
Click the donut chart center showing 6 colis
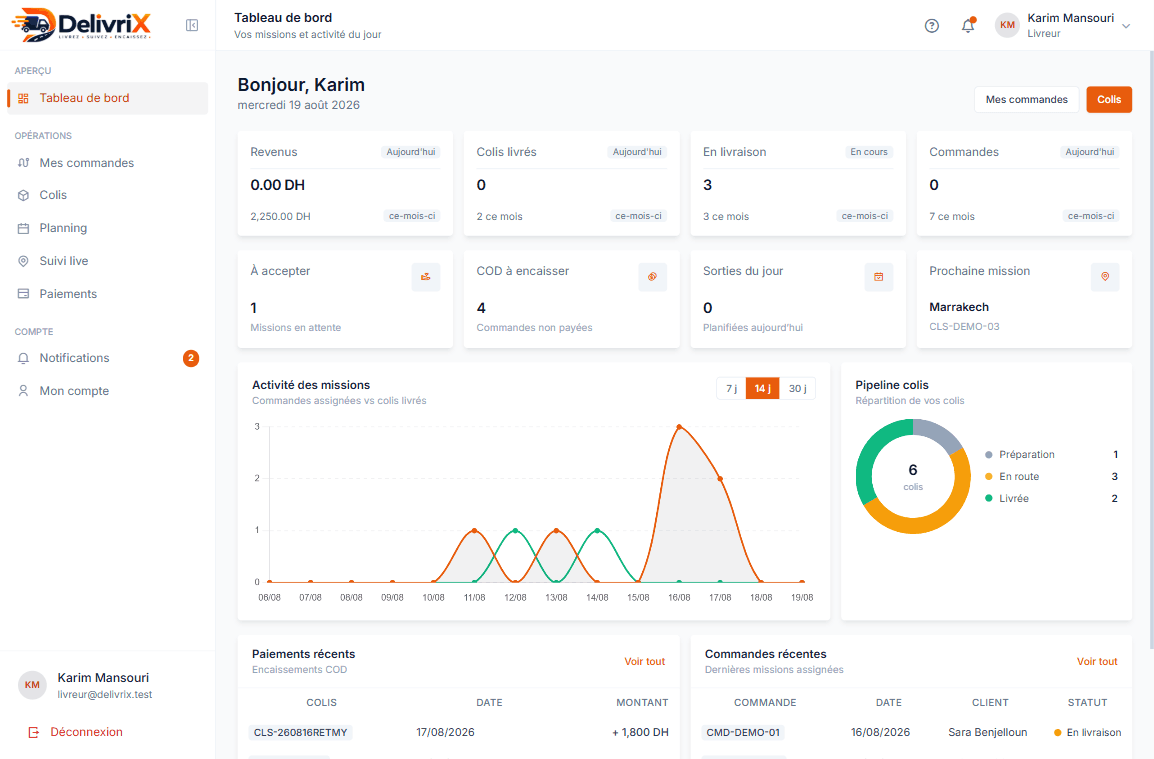pyautogui.click(x=913, y=476)
